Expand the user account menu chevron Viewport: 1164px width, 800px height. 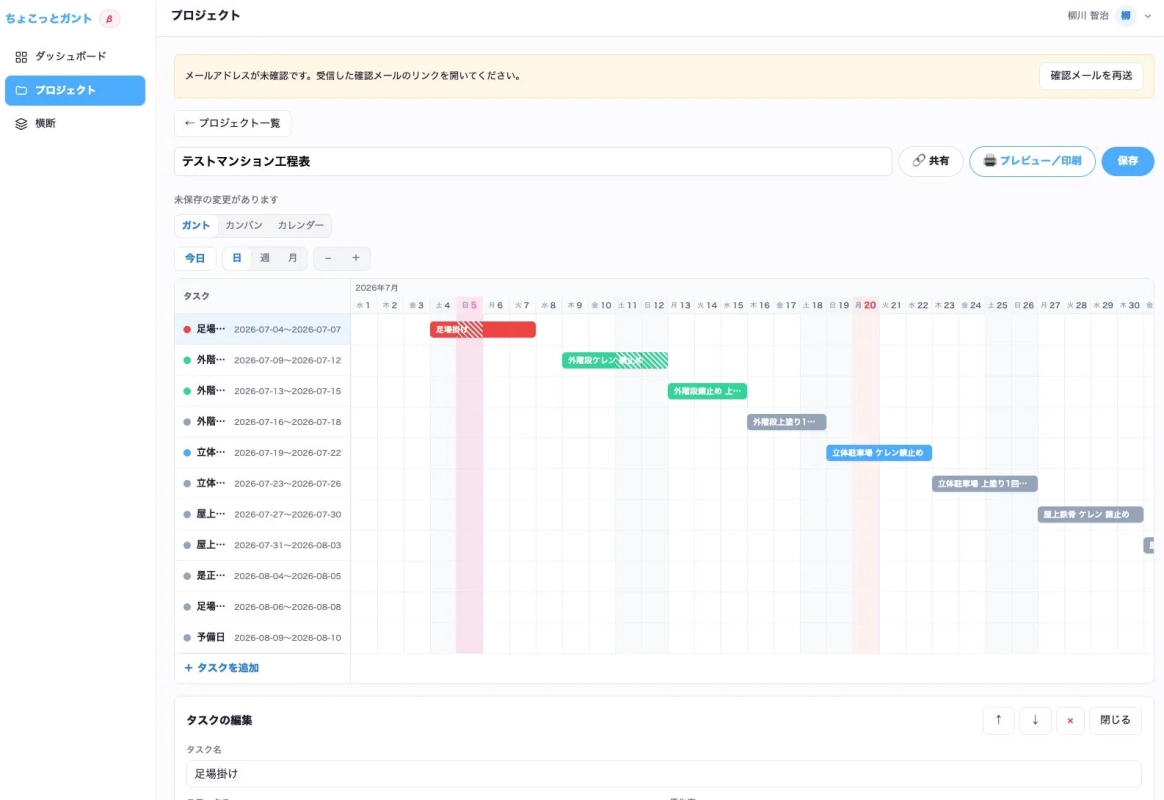pos(1148,16)
